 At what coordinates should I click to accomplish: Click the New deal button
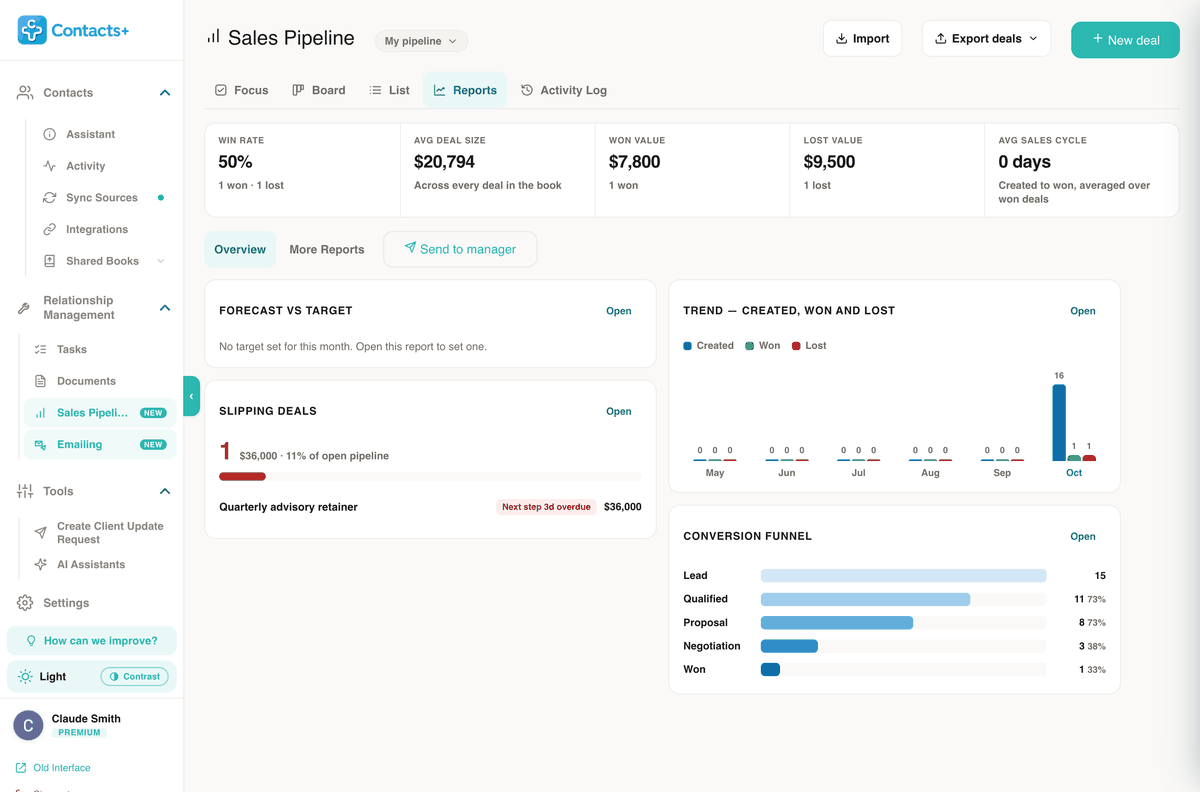[1125, 40]
